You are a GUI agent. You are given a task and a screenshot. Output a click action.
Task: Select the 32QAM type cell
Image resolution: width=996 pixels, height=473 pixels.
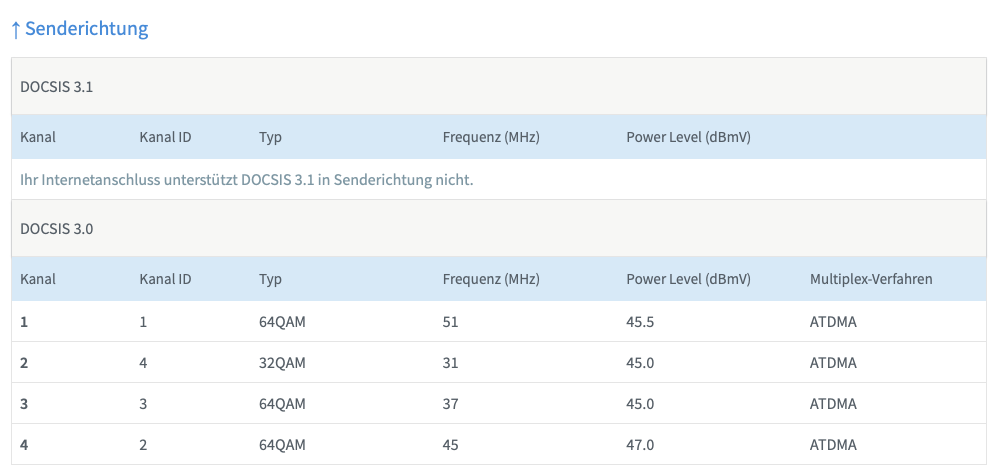281,363
